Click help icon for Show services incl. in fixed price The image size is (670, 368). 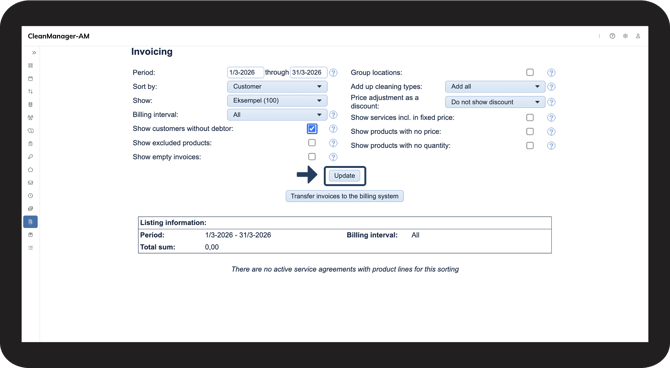(x=551, y=118)
